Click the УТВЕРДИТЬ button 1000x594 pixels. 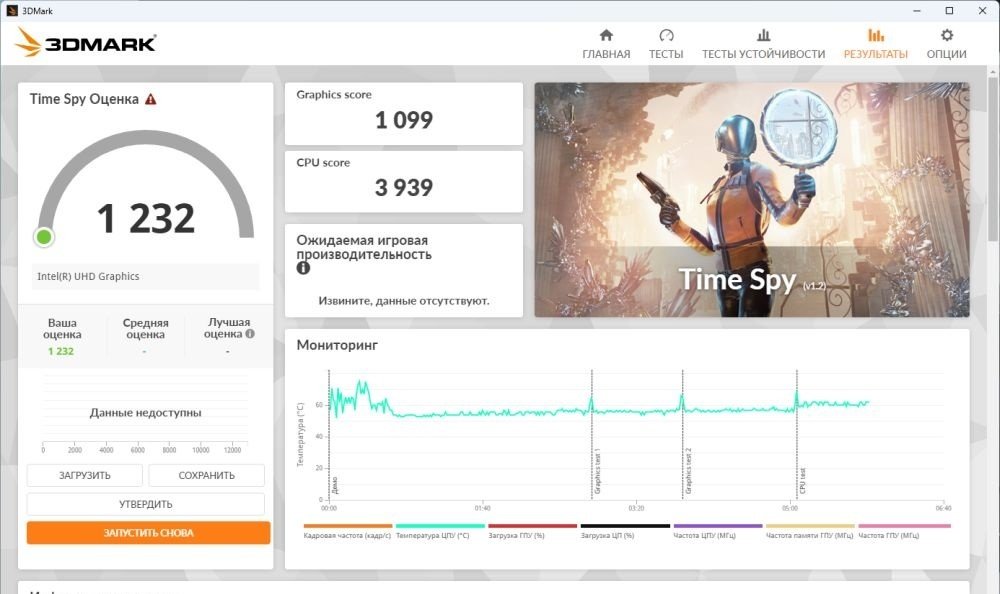145,504
